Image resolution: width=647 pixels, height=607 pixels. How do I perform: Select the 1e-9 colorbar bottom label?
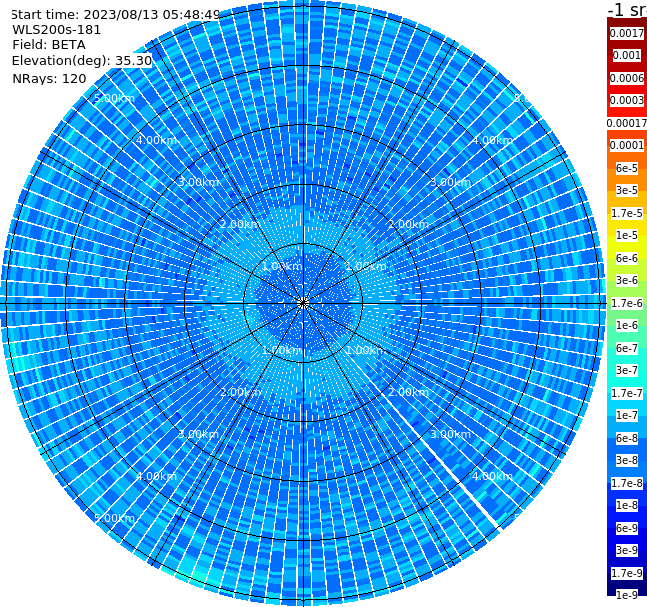point(627,595)
